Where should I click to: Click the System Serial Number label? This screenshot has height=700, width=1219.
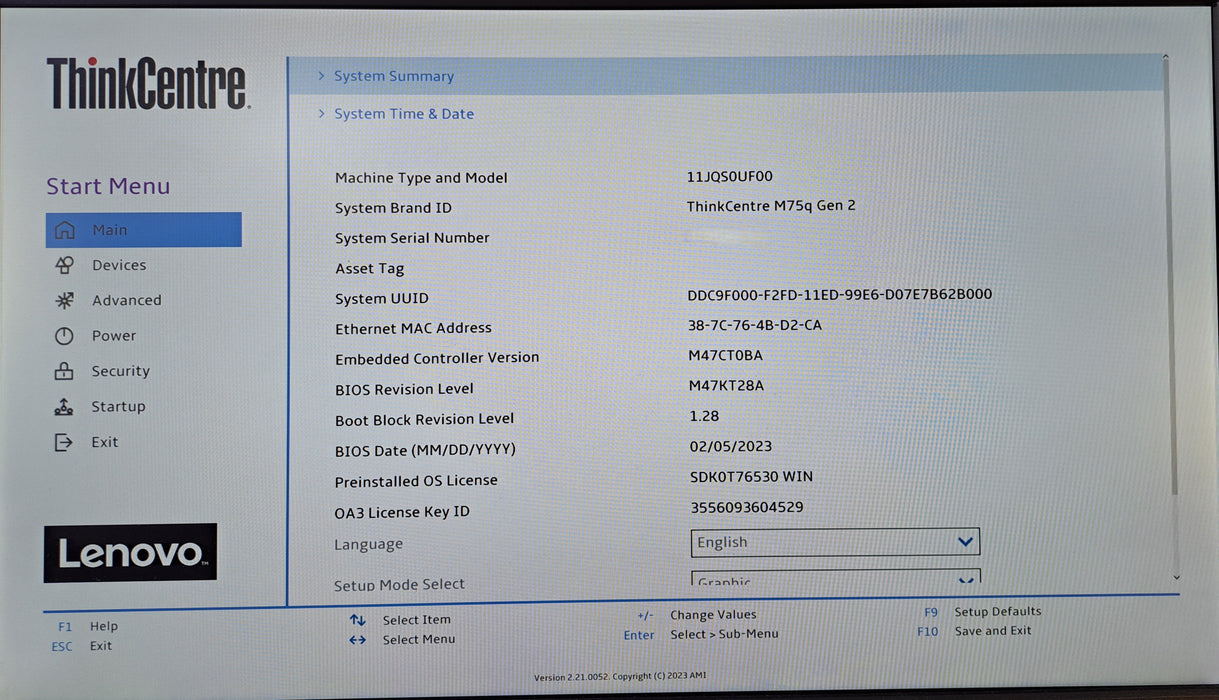(412, 238)
